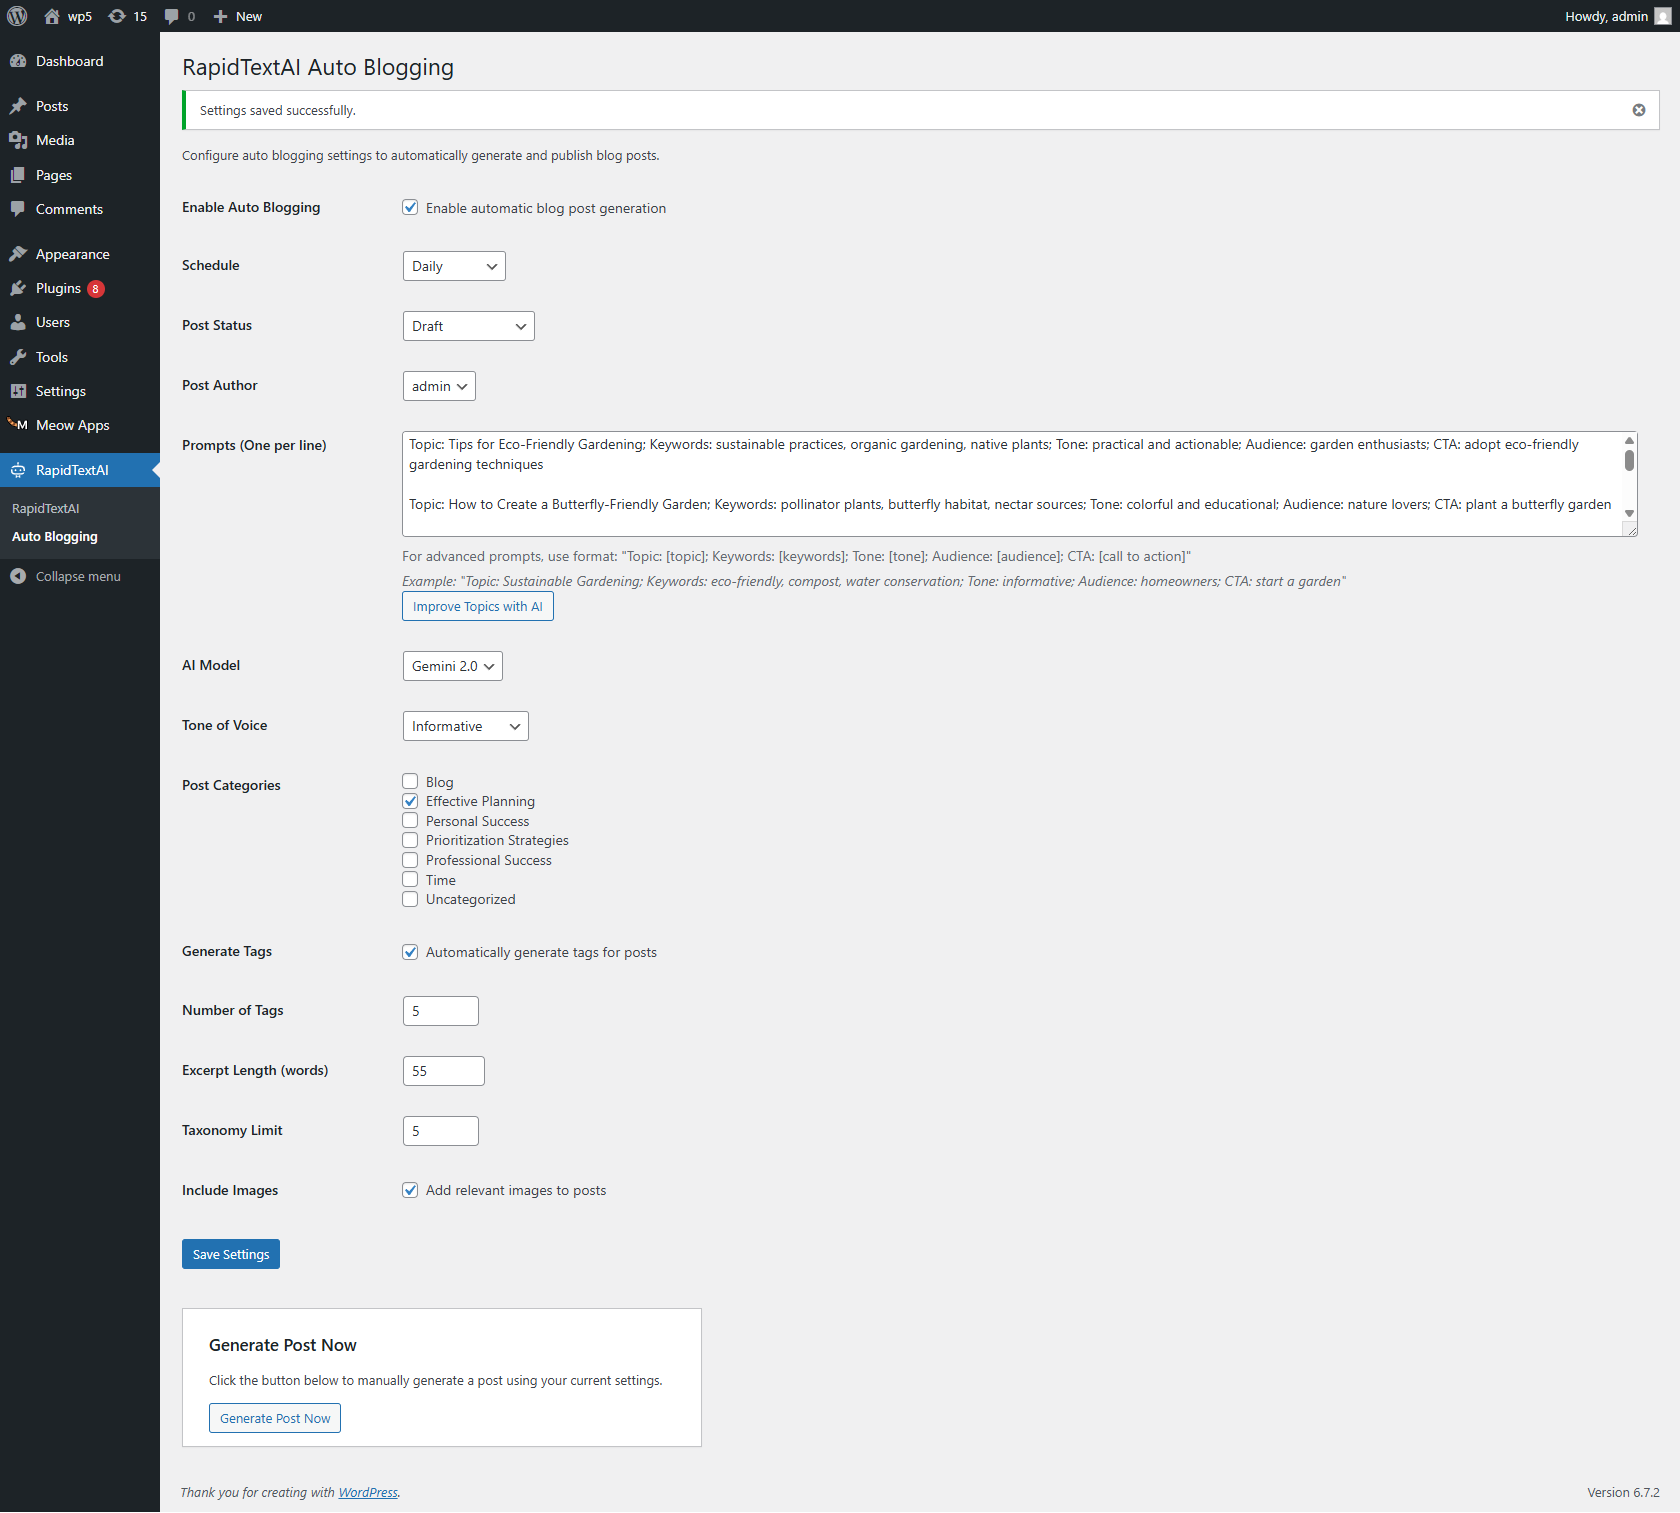Screen dimensions: 1680x1513
Task: Click the Plugins plug icon
Action: 18,288
